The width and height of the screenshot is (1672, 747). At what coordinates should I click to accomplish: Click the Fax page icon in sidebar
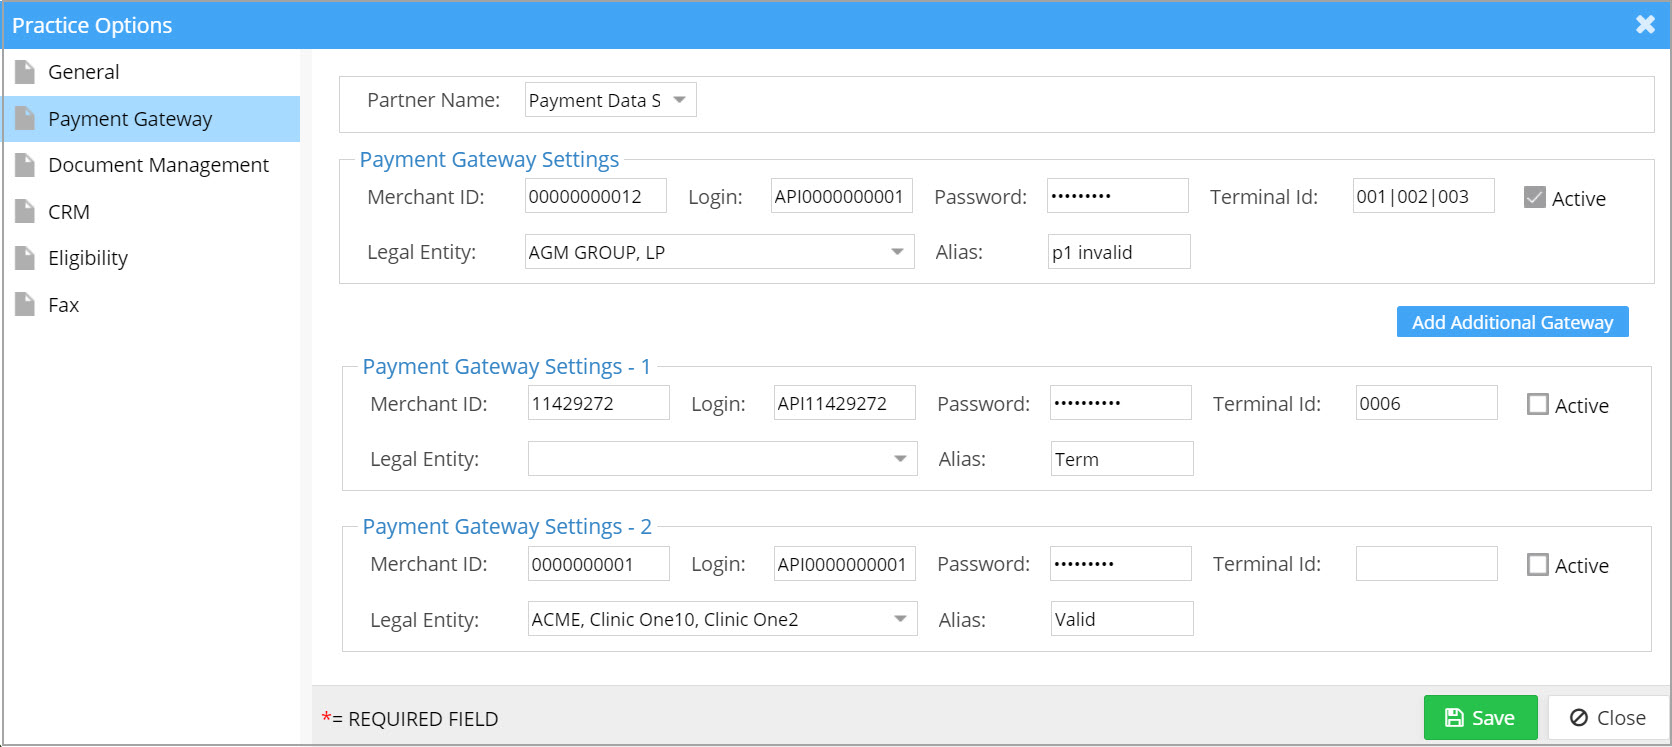coord(25,304)
